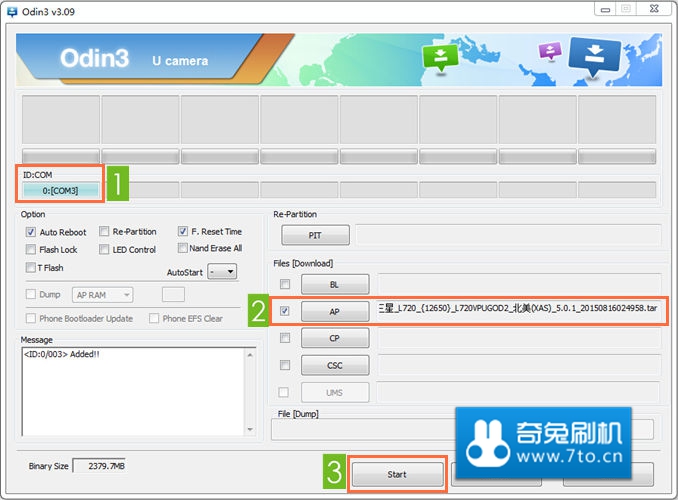Tick the UMS file checkbox
678x500 pixels.
coord(284,392)
